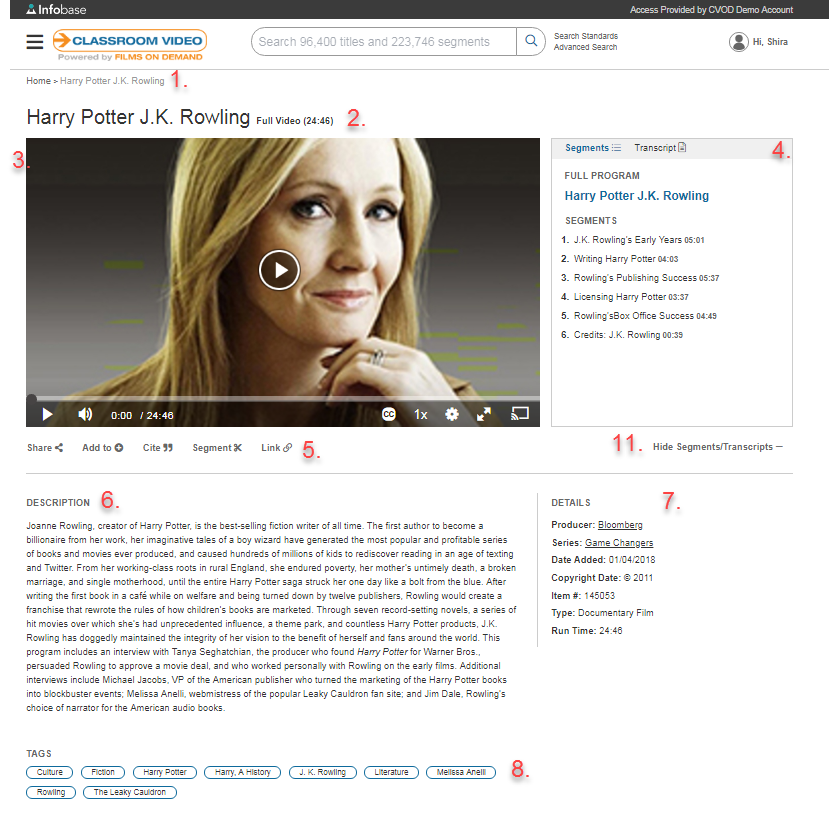The image size is (829, 816).
Task: Create a custom Segment clip
Action: pos(217,448)
